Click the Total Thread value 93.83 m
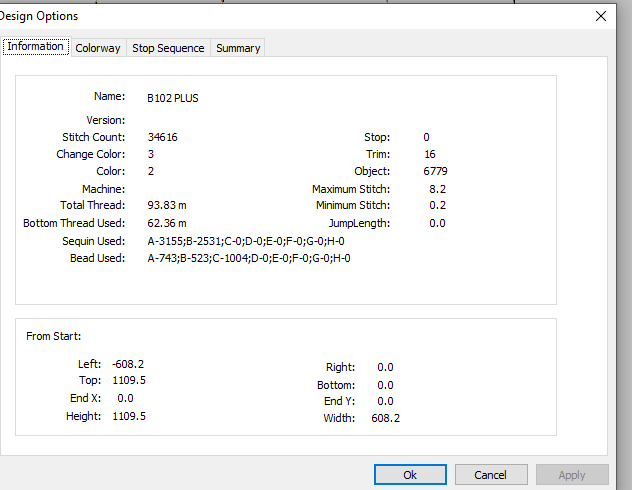632x490 pixels. (167, 206)
